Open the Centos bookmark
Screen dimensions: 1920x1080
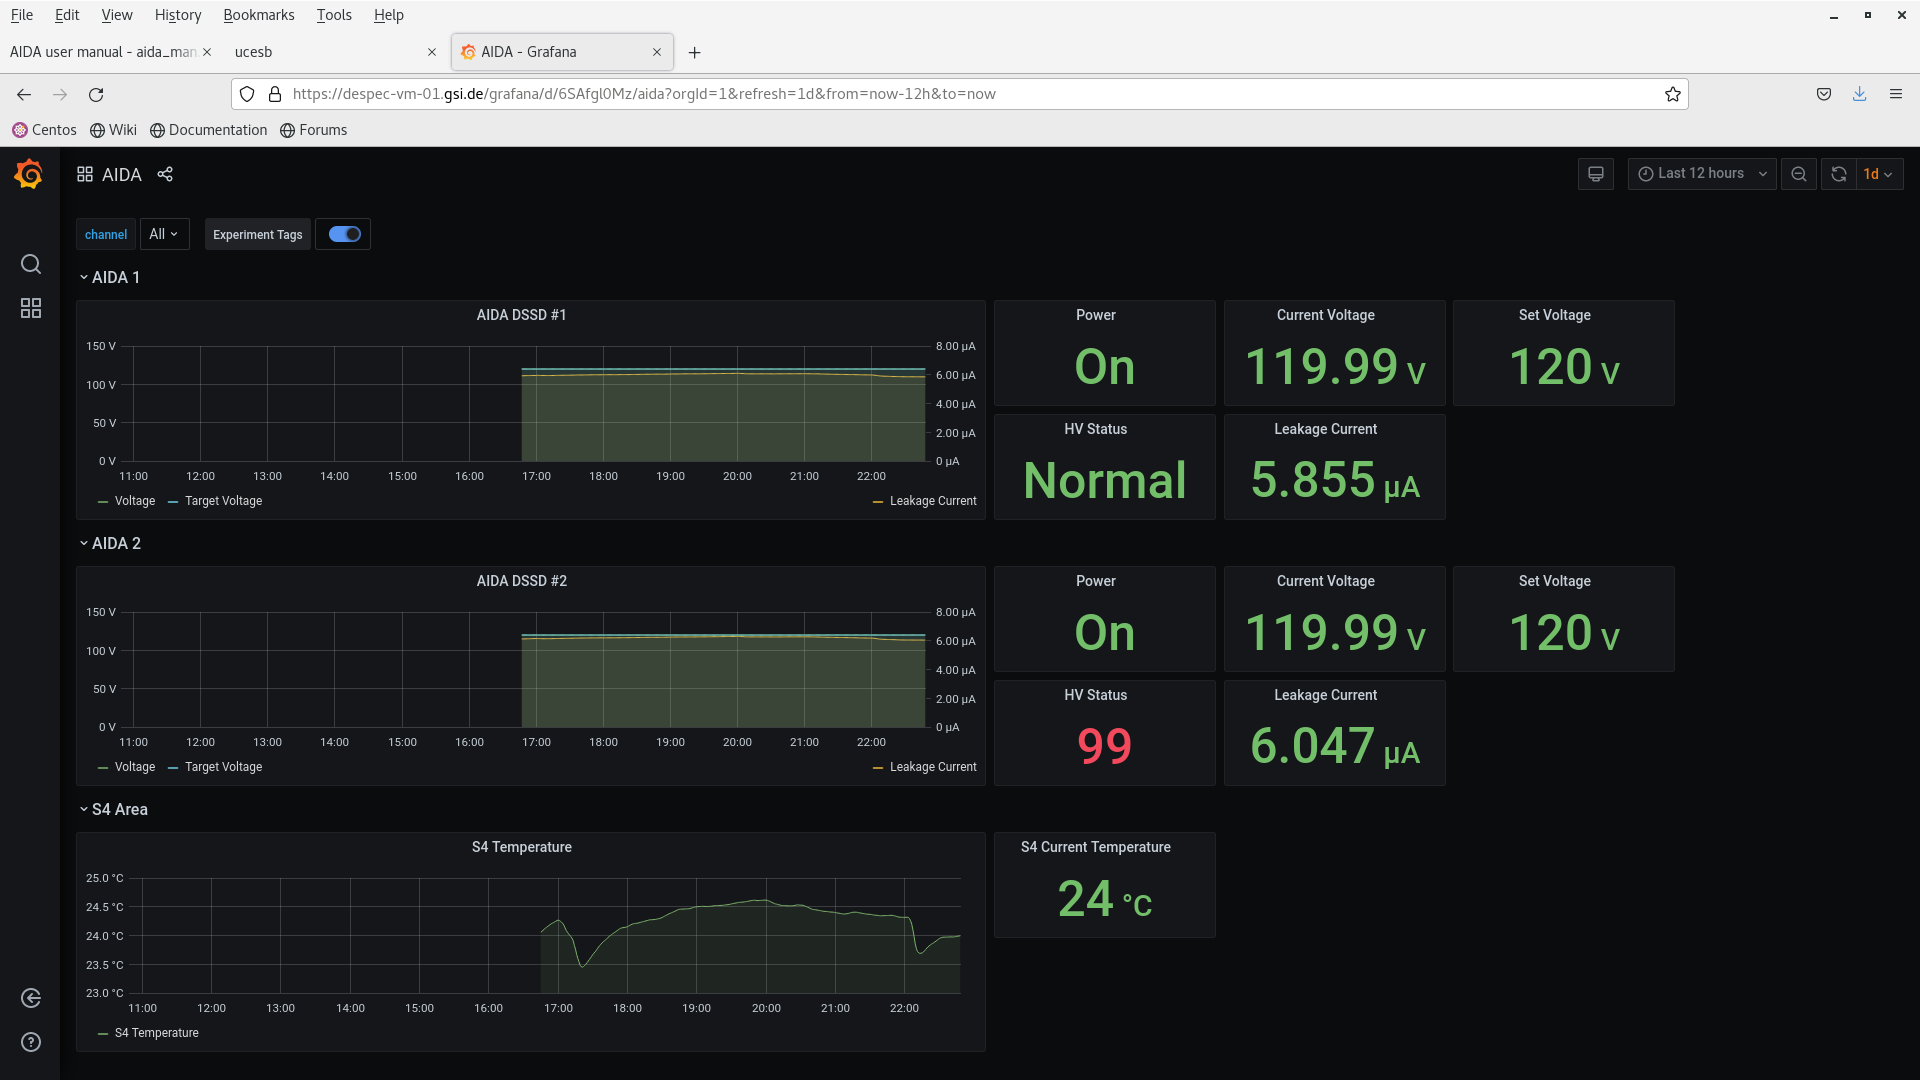44,130
